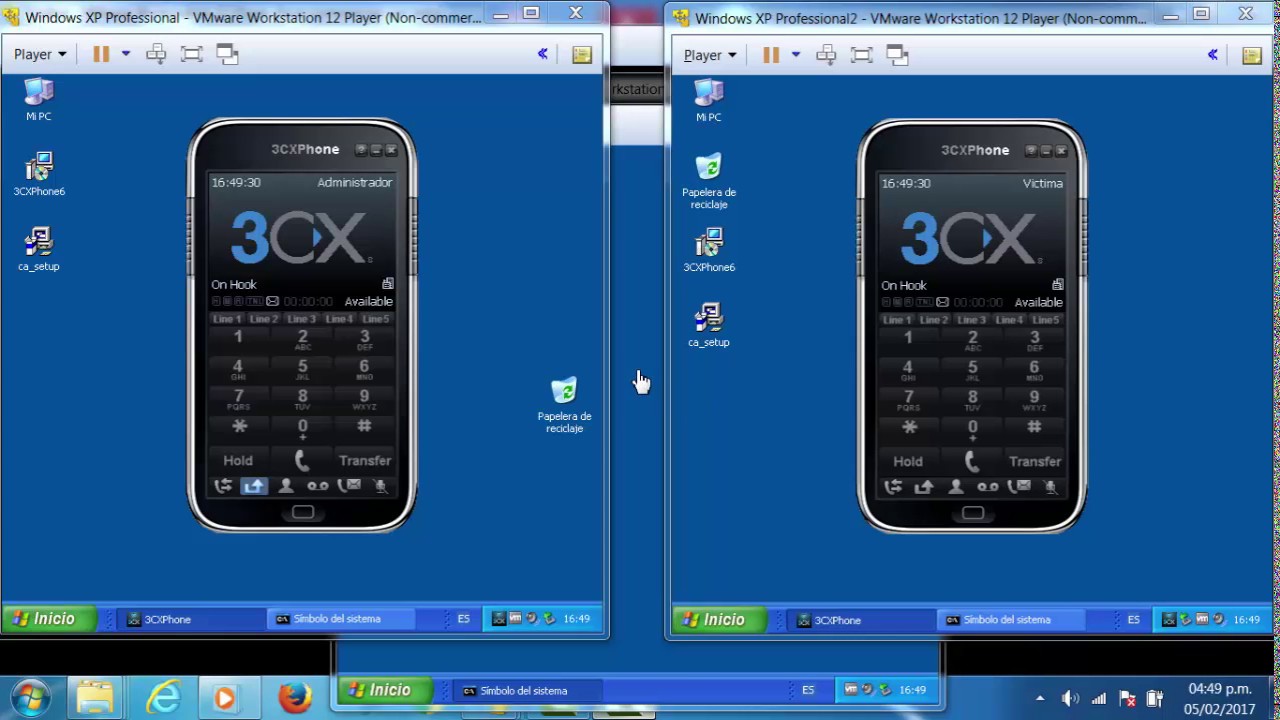Open call history icon on Victima phone

893,487
